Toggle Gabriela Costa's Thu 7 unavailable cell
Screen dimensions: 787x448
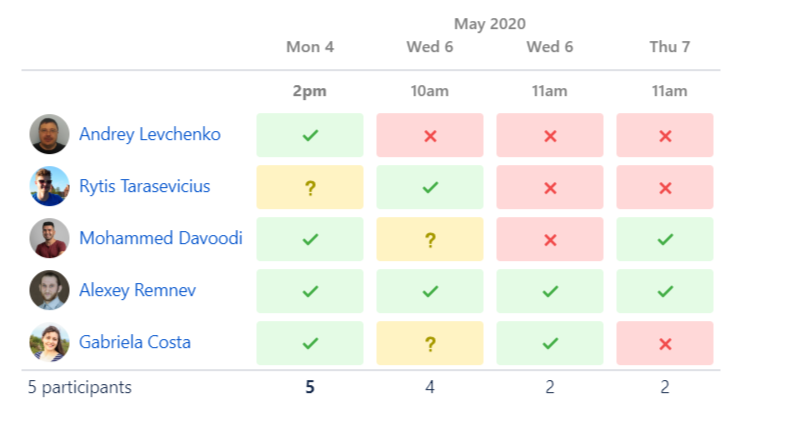pyautogui.click(x=665, y=343)
